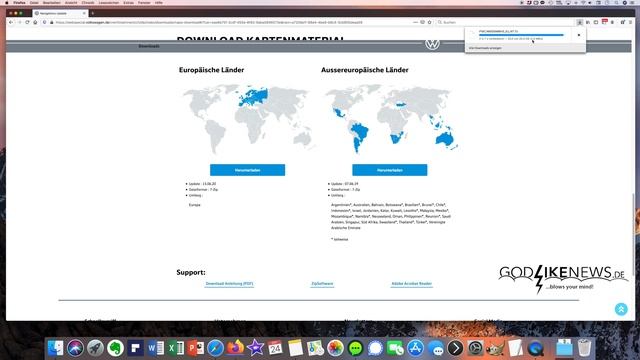Image resolution: width=640 pixels, height=360 pixels.
Task: Open iMovie star icon in dock
Action: tap(256, 348)
